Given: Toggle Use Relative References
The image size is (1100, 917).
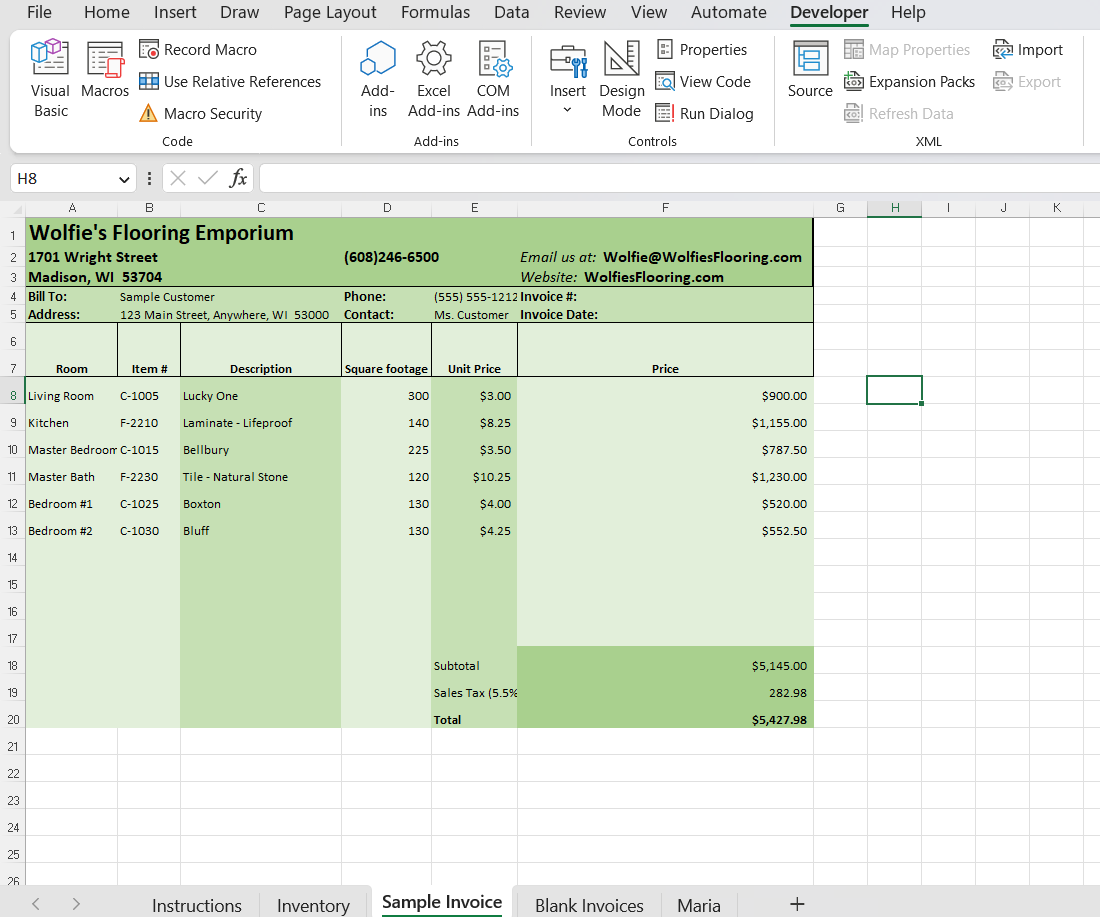Looking at the screenshot, I should point(229,81).
